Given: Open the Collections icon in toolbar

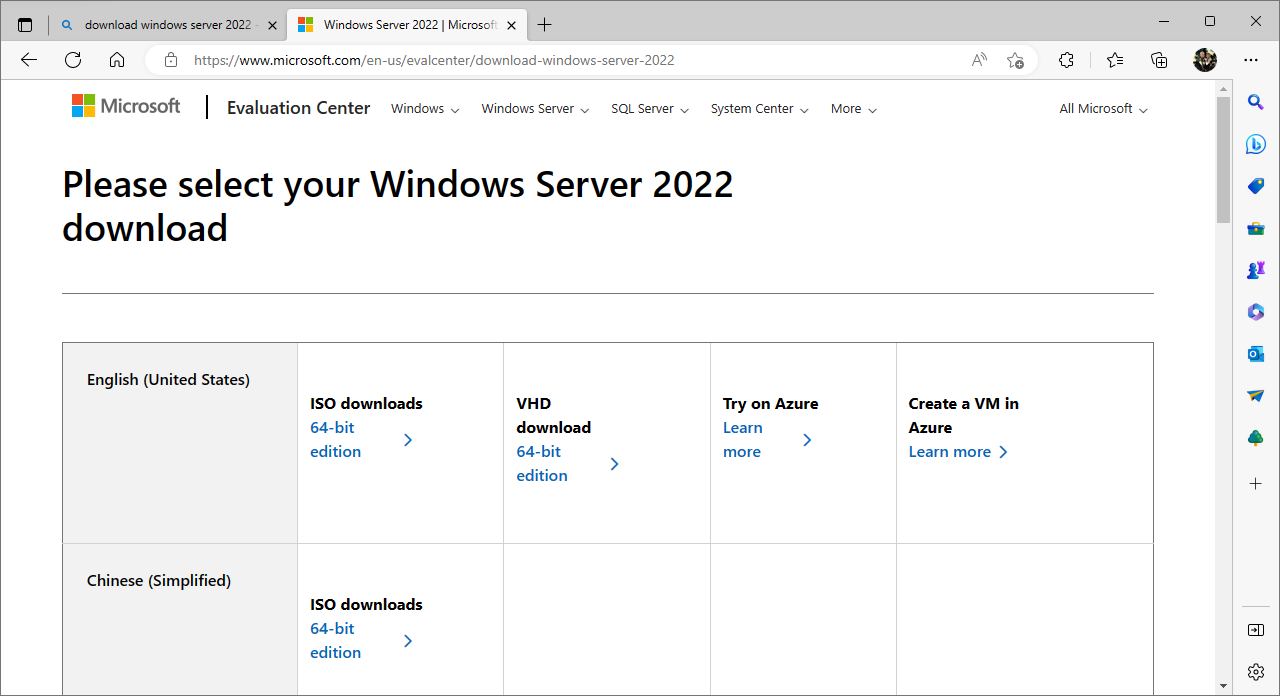Looking at the screenshot, I should [1159, 60].
